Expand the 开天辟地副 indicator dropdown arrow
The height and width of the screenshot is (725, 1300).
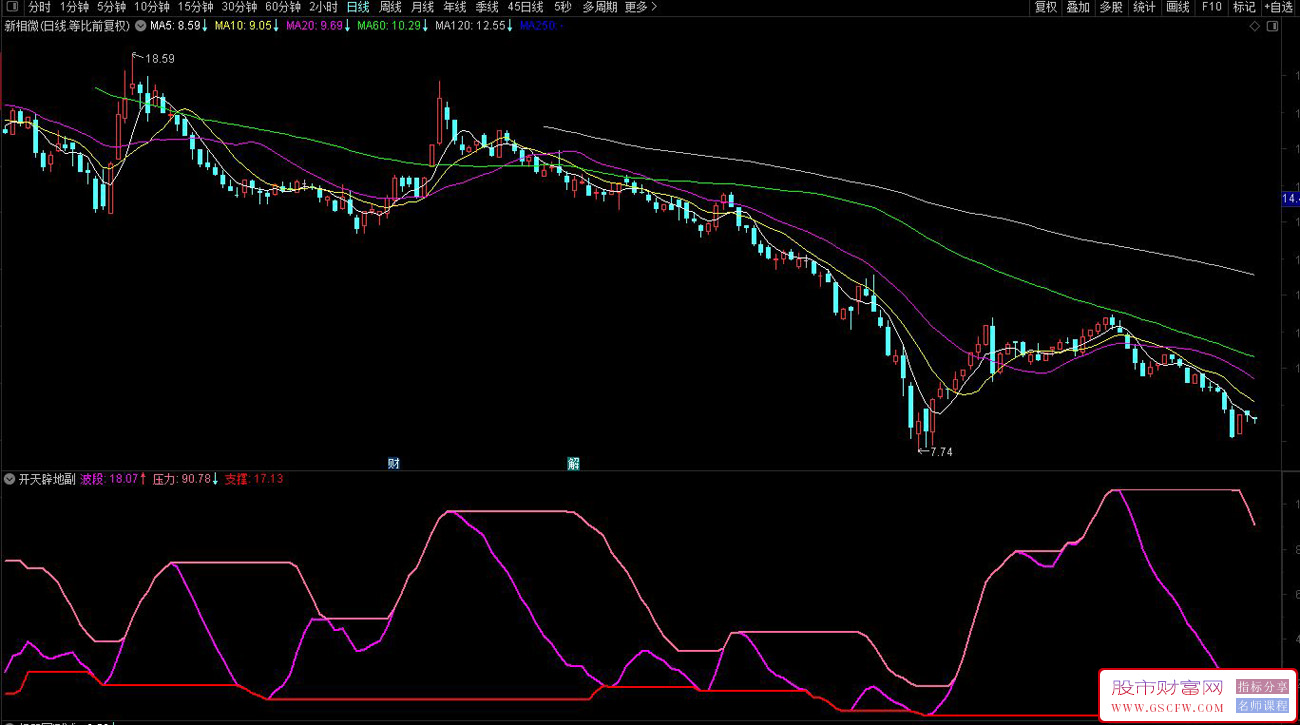pos(10,479)
